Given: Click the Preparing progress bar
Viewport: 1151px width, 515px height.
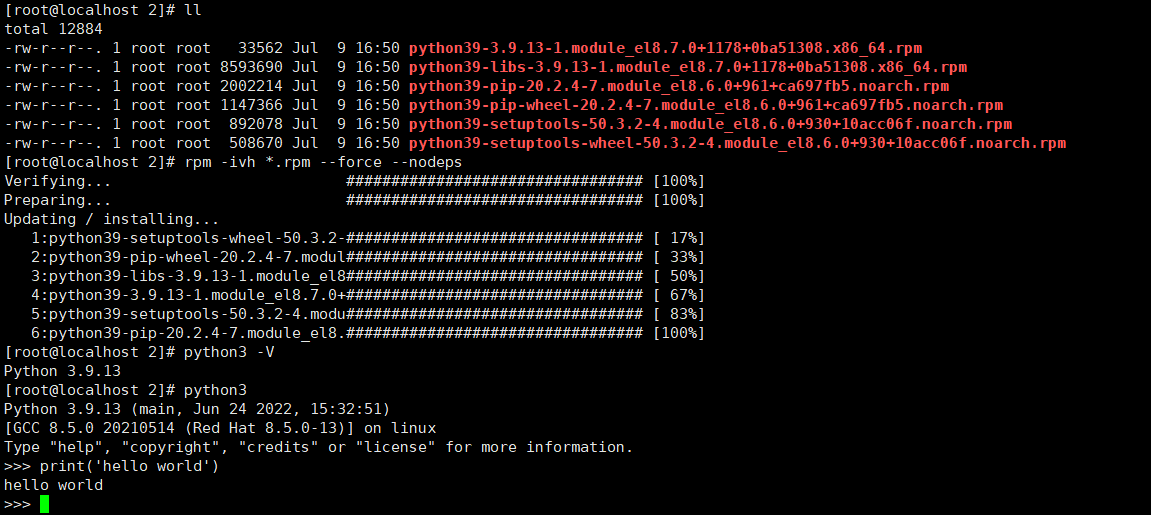Looking at the screenshot, I should point(495,200).
